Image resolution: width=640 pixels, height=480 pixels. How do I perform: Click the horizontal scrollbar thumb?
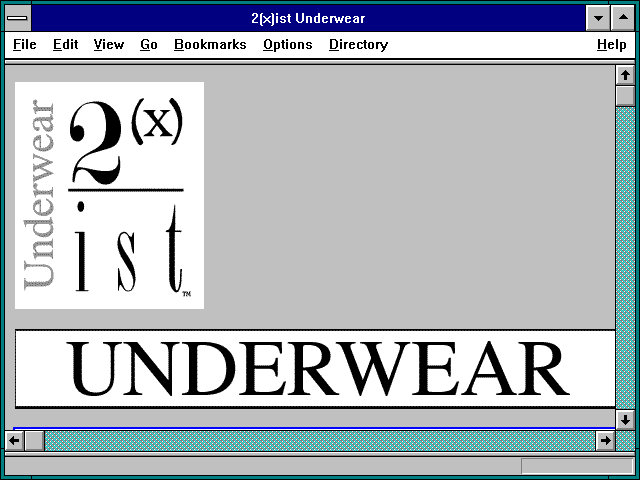(35, 441)
